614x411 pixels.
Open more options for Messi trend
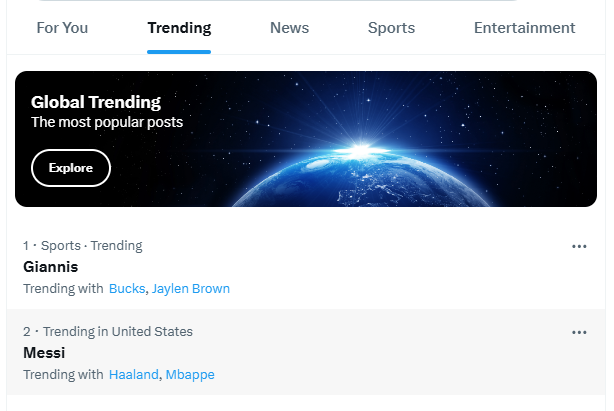pos(579,332)
